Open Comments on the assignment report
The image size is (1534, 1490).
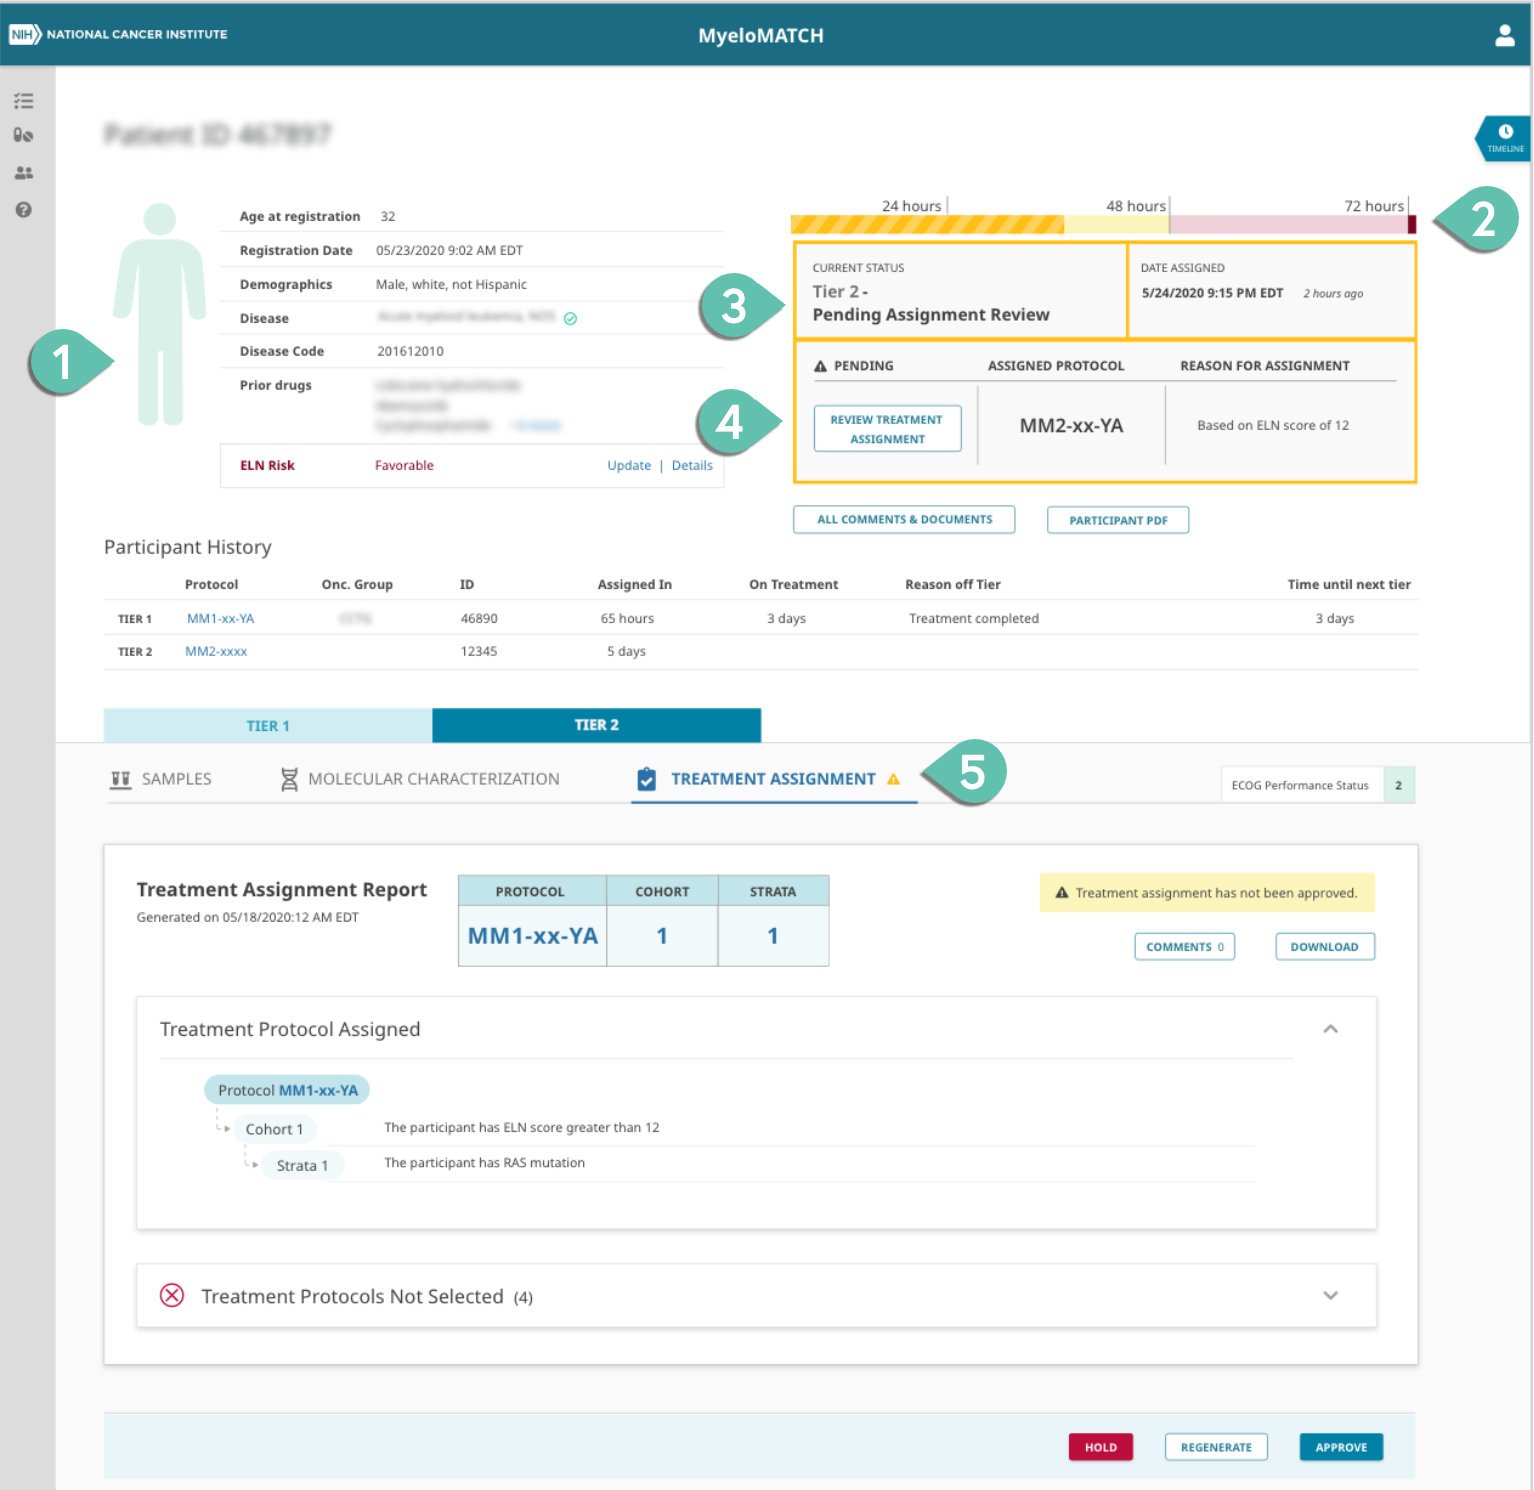pos(1184,947)
